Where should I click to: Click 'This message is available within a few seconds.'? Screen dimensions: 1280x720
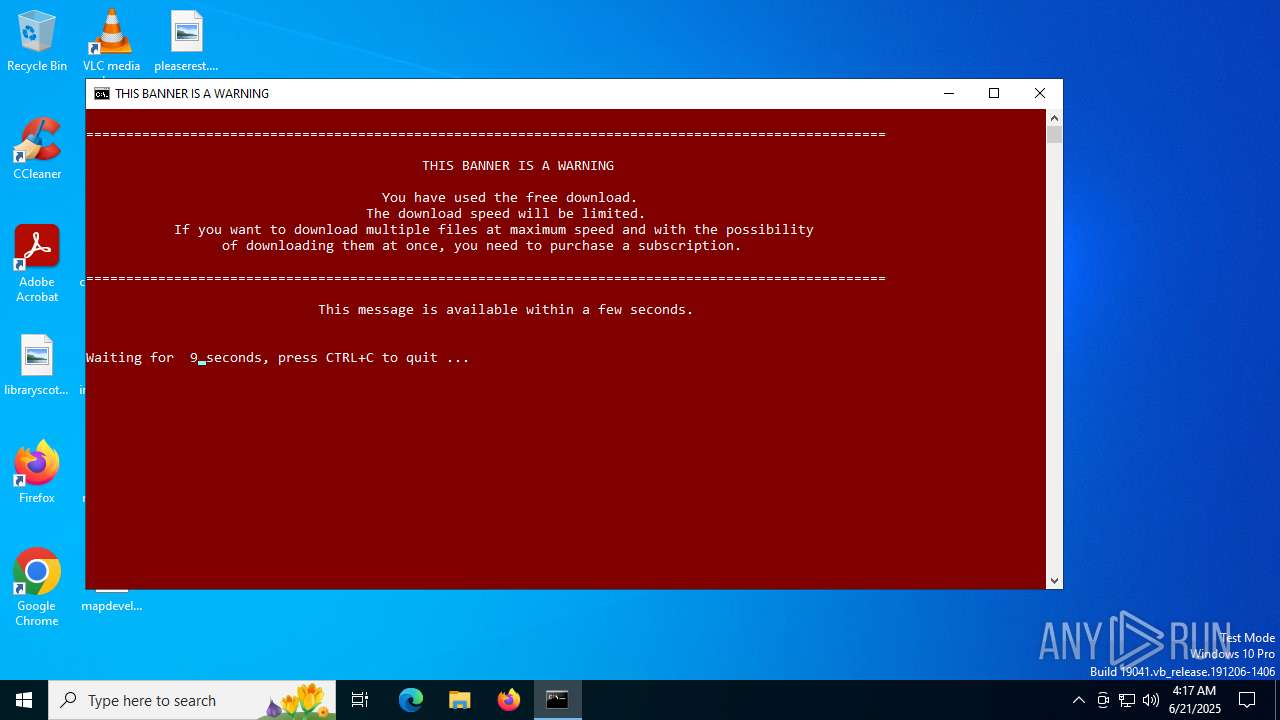505,309
